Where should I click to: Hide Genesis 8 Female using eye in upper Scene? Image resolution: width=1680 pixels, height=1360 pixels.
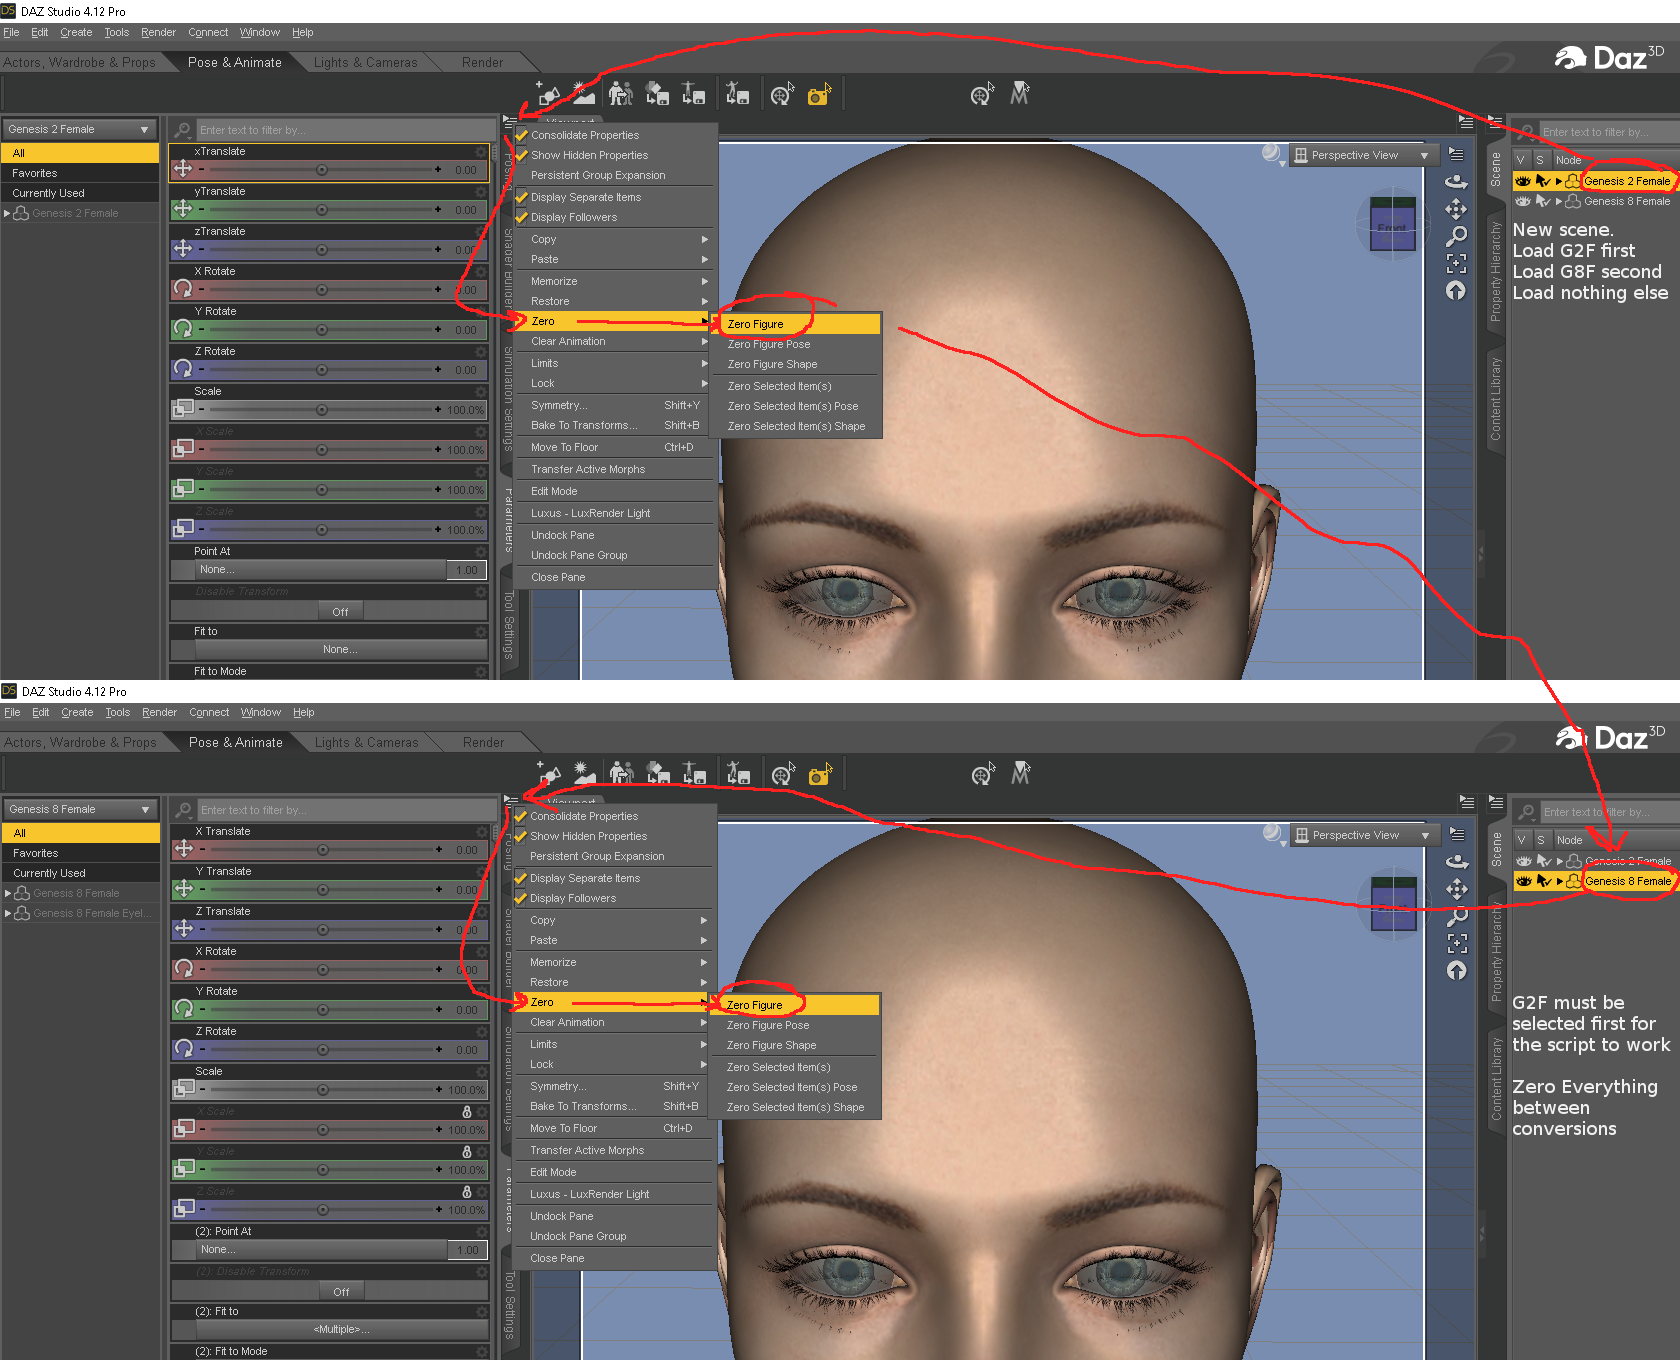tap(1523, 201)
